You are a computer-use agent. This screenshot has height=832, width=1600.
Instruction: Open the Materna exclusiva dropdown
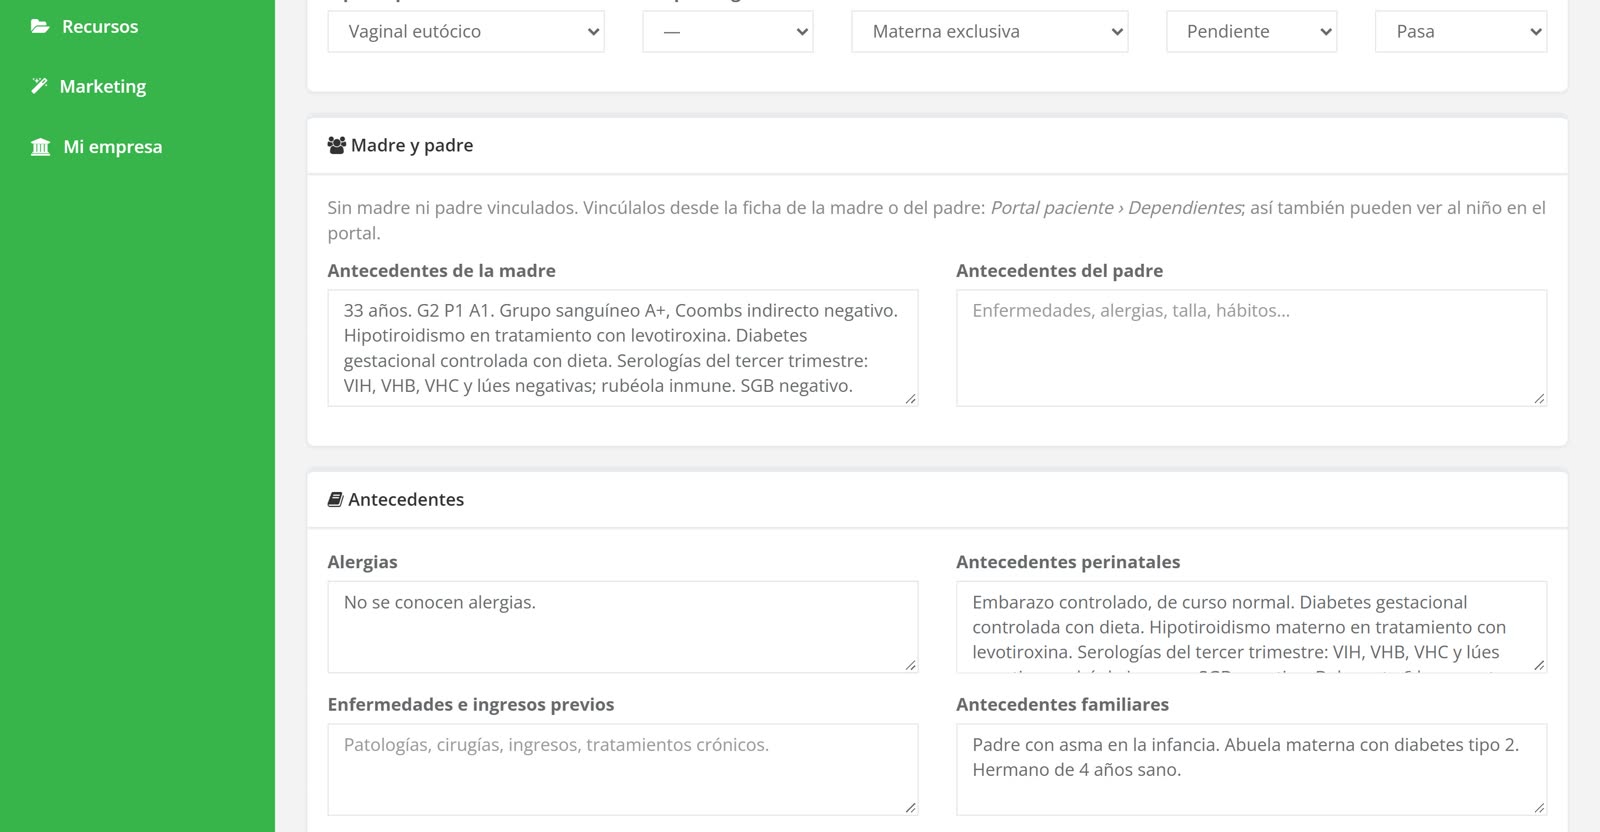(990, 32)
